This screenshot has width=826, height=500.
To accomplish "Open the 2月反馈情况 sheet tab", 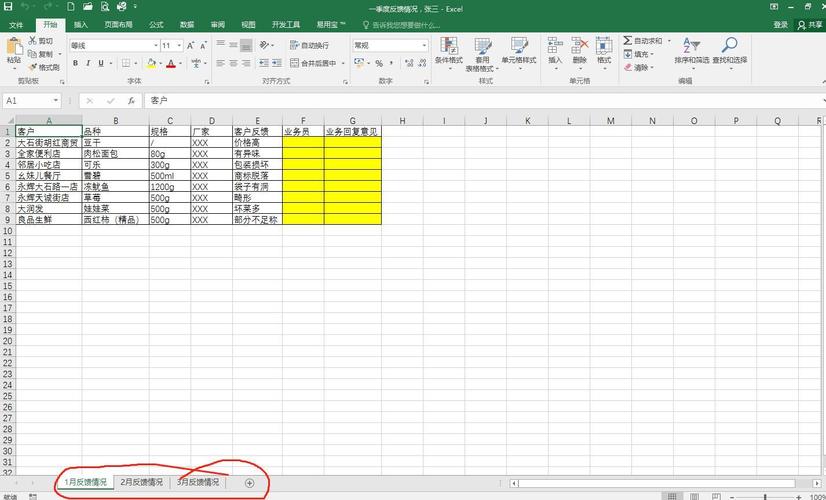I will 141,482.
